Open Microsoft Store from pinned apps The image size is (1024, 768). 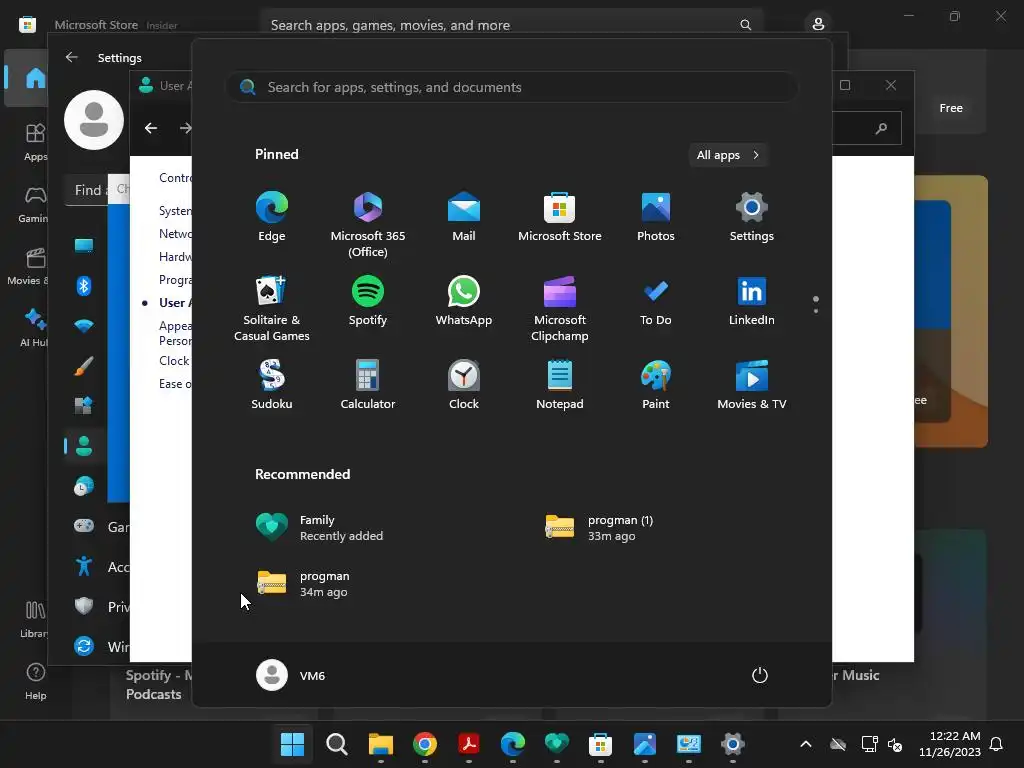tap(560, 217)
